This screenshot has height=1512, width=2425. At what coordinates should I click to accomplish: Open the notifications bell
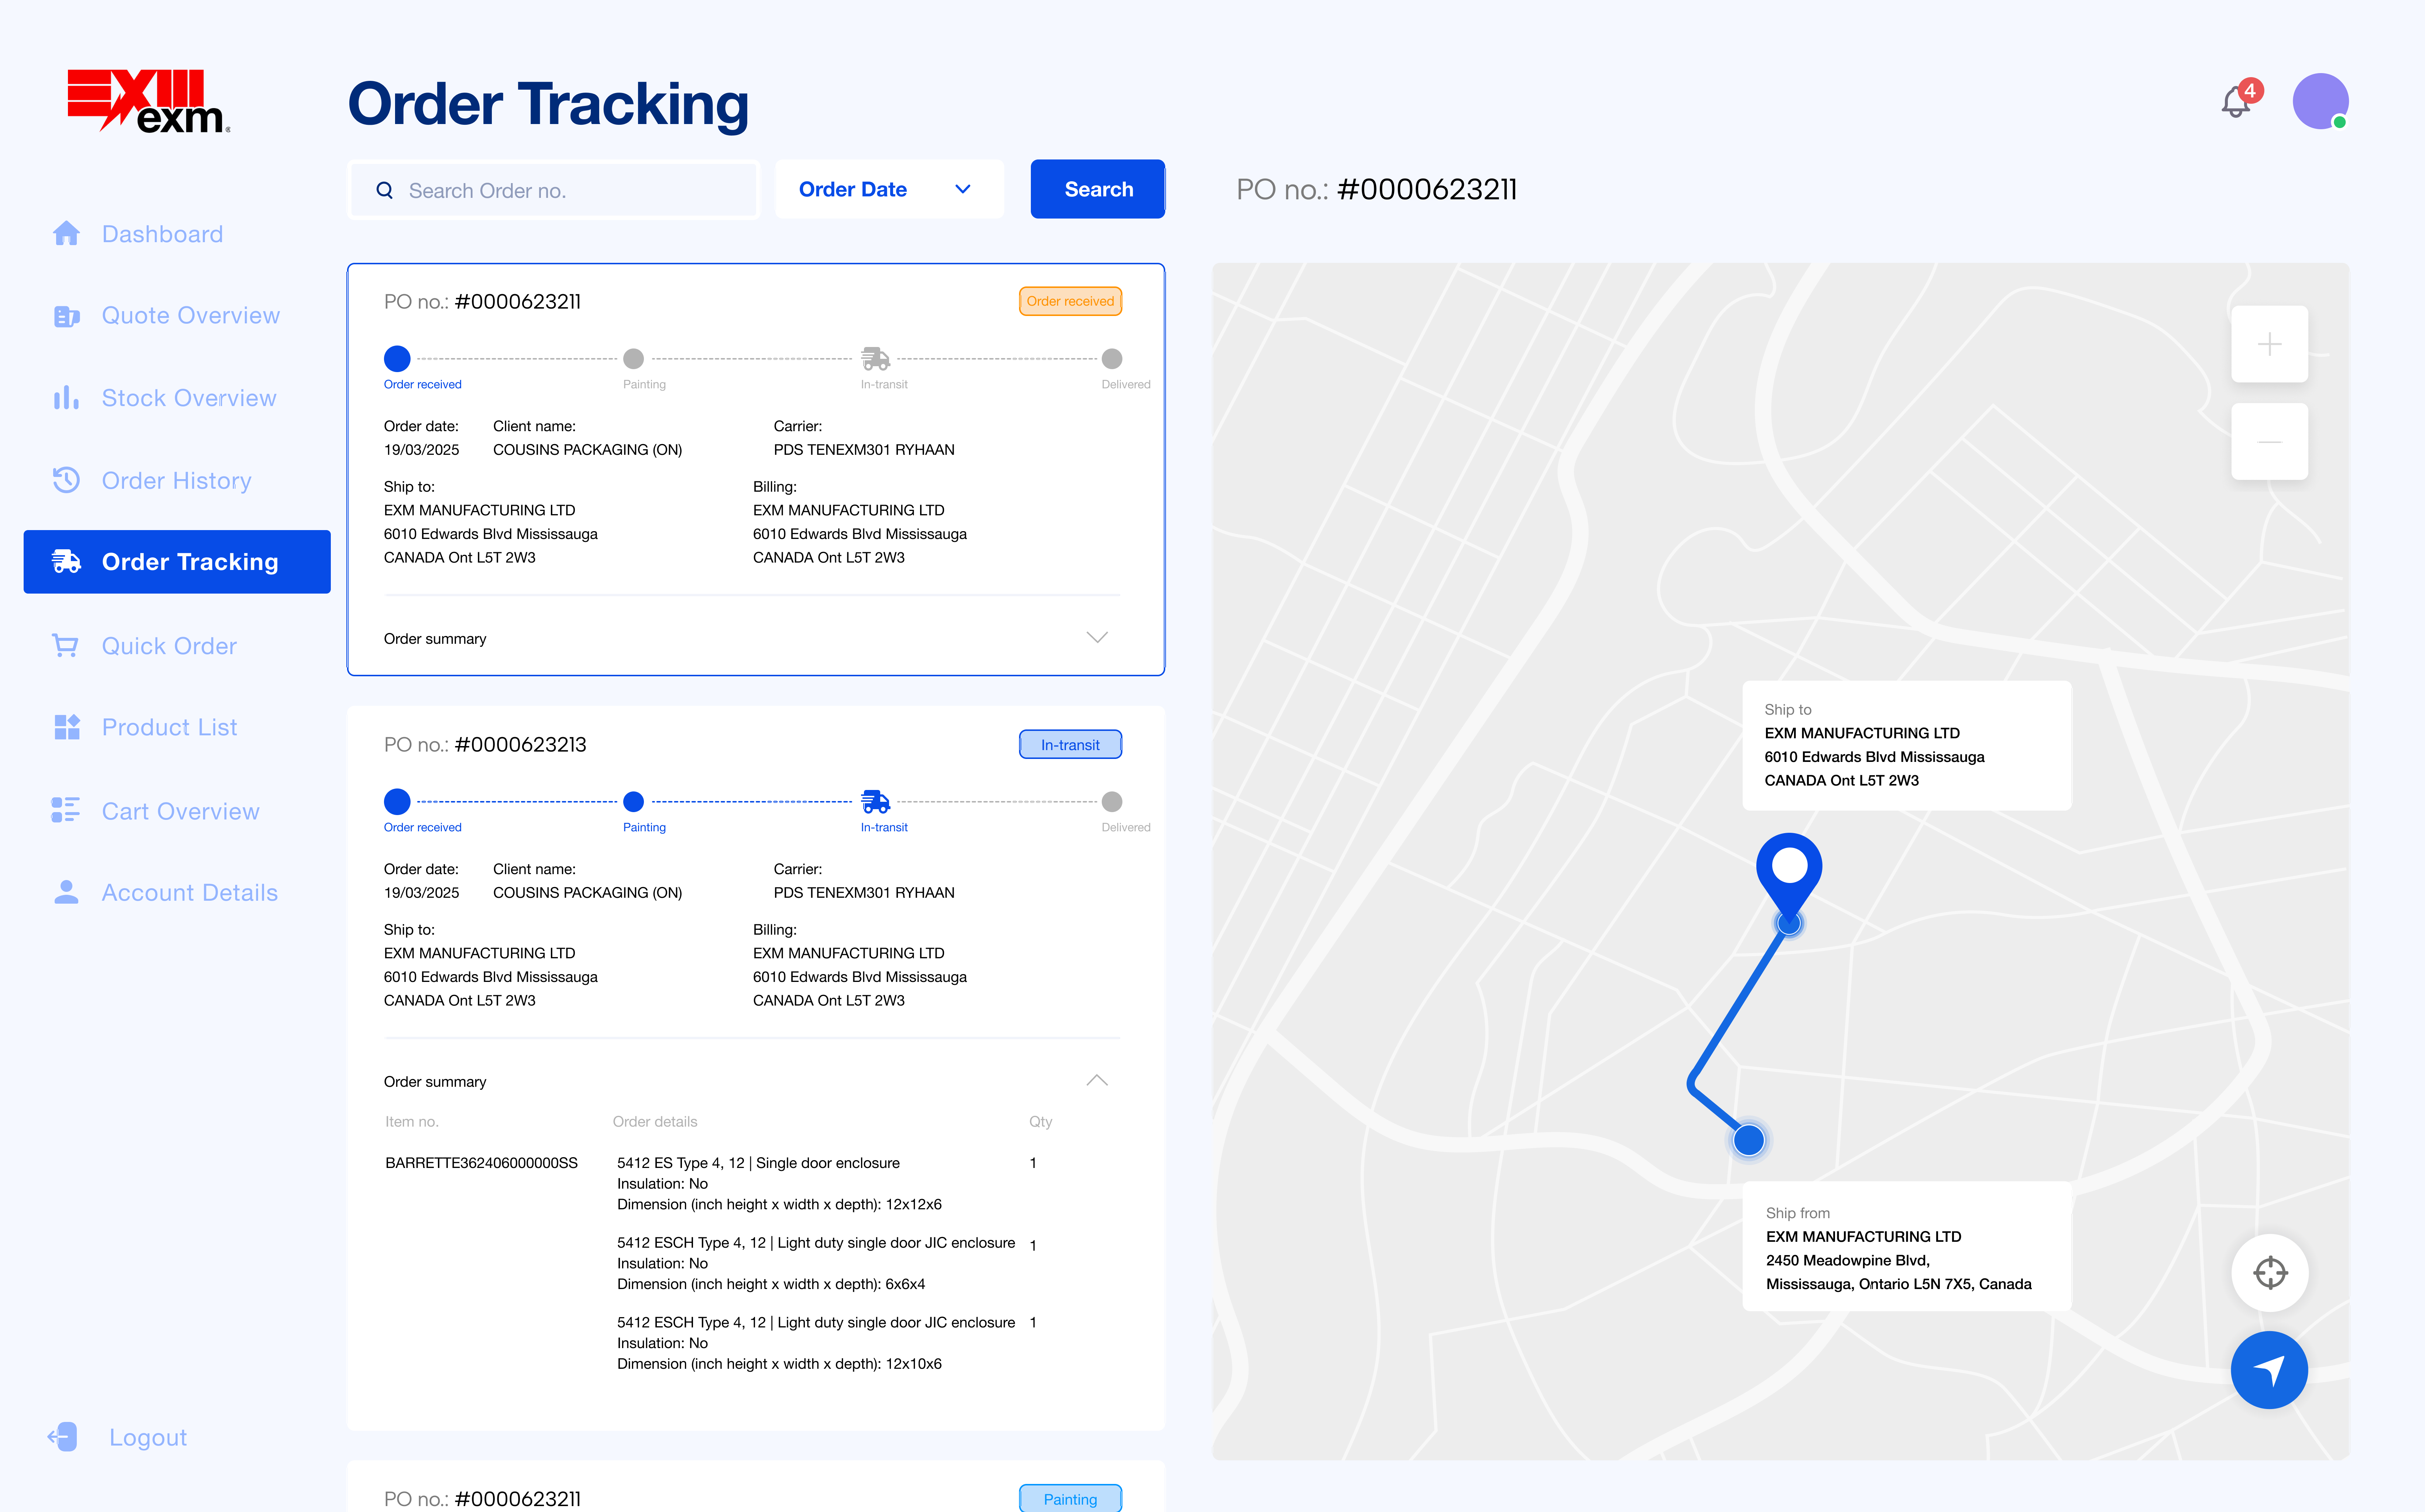coord(2236,102)
